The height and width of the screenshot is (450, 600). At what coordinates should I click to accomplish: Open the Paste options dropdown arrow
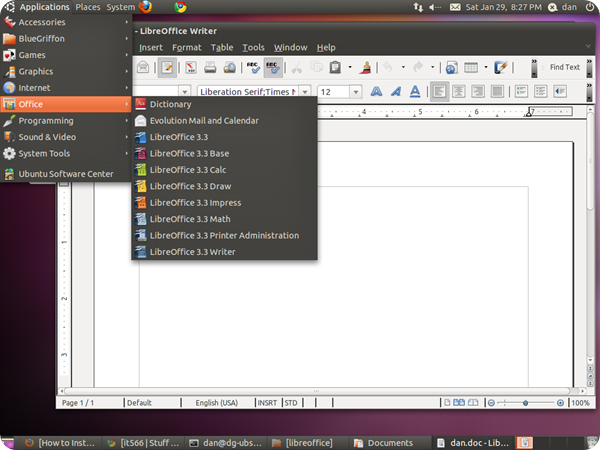click(x=350, y=67)
